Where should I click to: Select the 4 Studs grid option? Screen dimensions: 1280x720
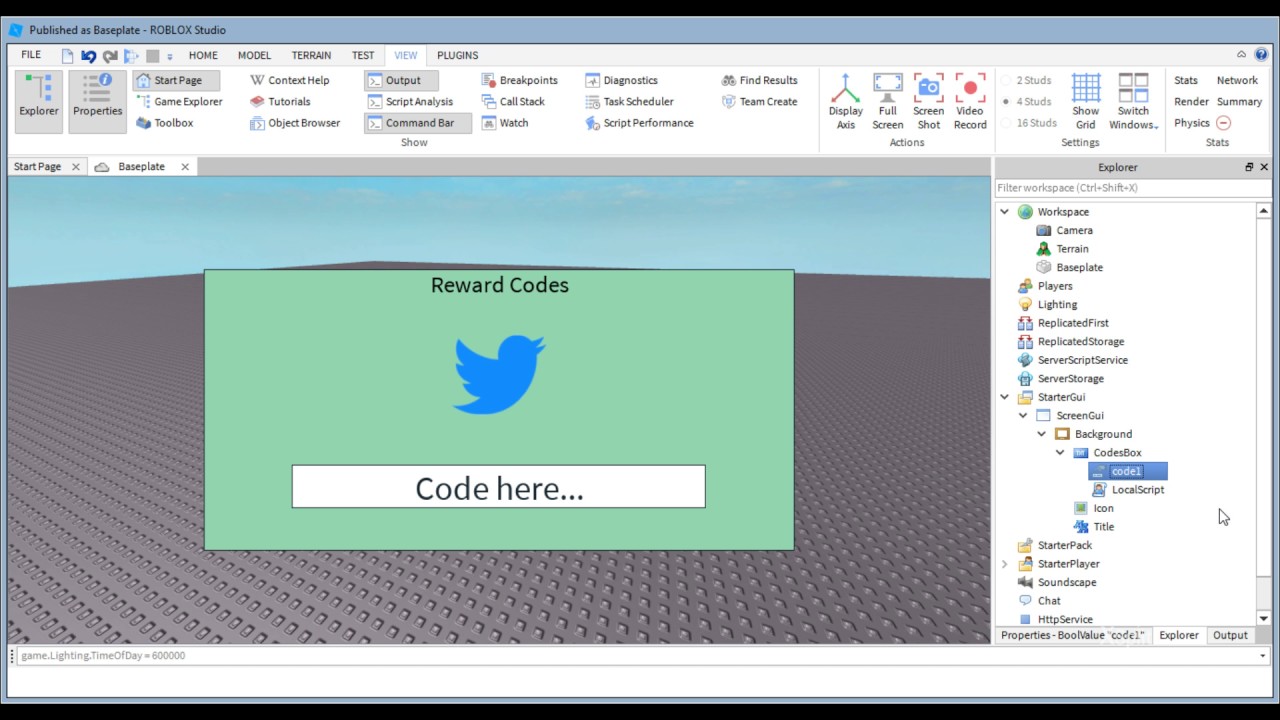pyautogui.click(x=1027, y=101)
